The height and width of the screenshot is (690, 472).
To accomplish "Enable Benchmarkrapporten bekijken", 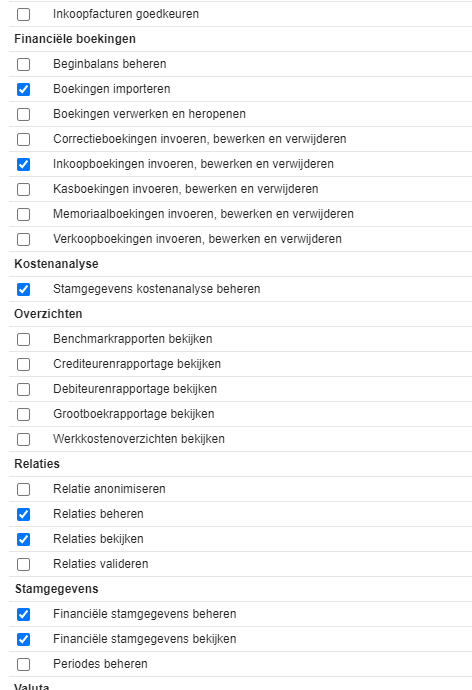I will pyautogui.click(x=23, y=339).
